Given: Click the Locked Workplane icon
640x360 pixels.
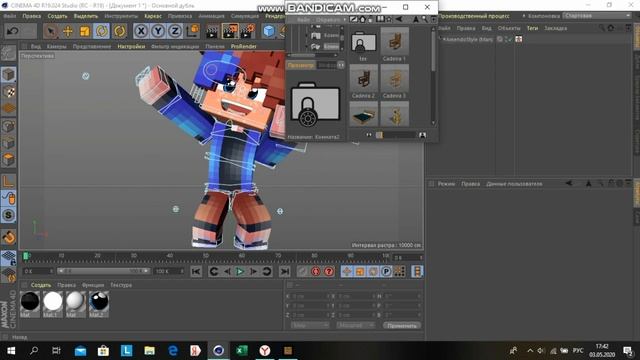Looking at the screenshot, I should tap(9, 259).
